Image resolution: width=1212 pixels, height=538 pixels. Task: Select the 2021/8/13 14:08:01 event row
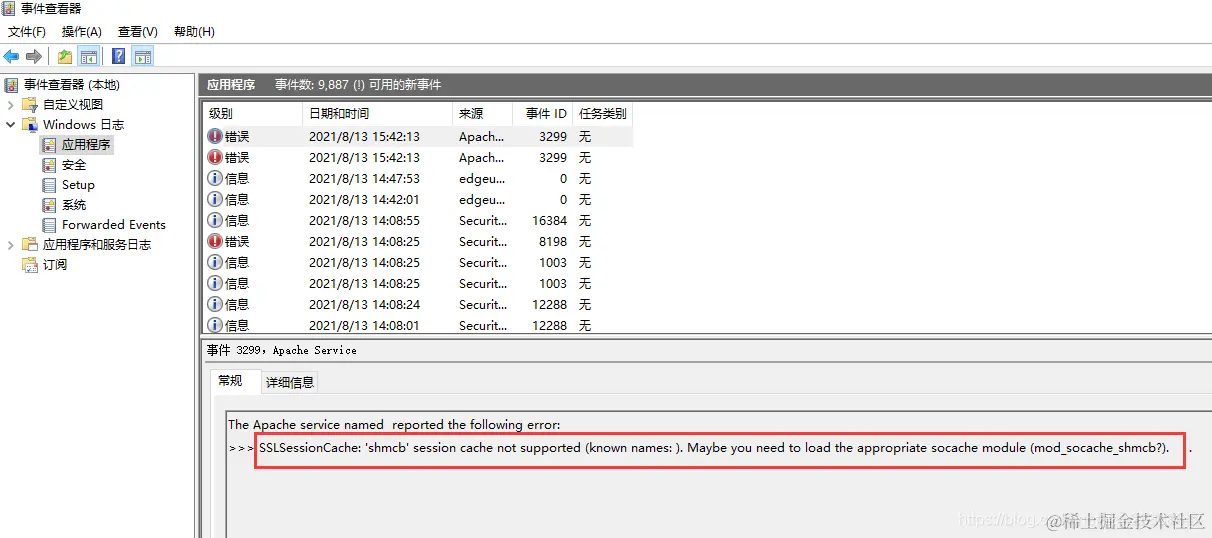(417, 324)
